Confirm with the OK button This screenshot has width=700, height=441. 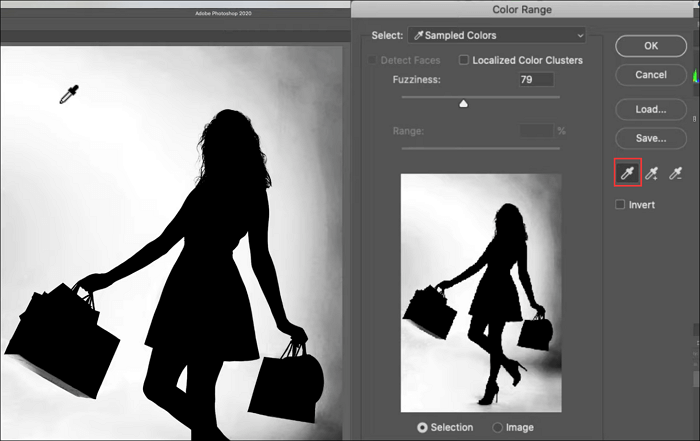(x=650, y=46)
